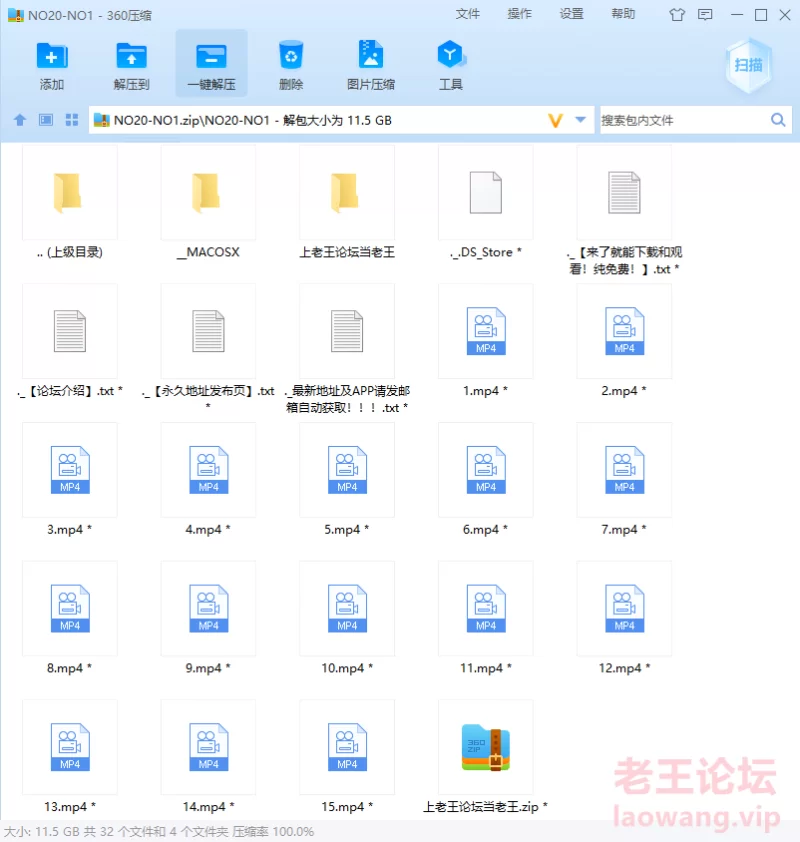Open the 操作 menu
Image resolution: width=800 pixels, height=842 pixels.
point(519,14)
